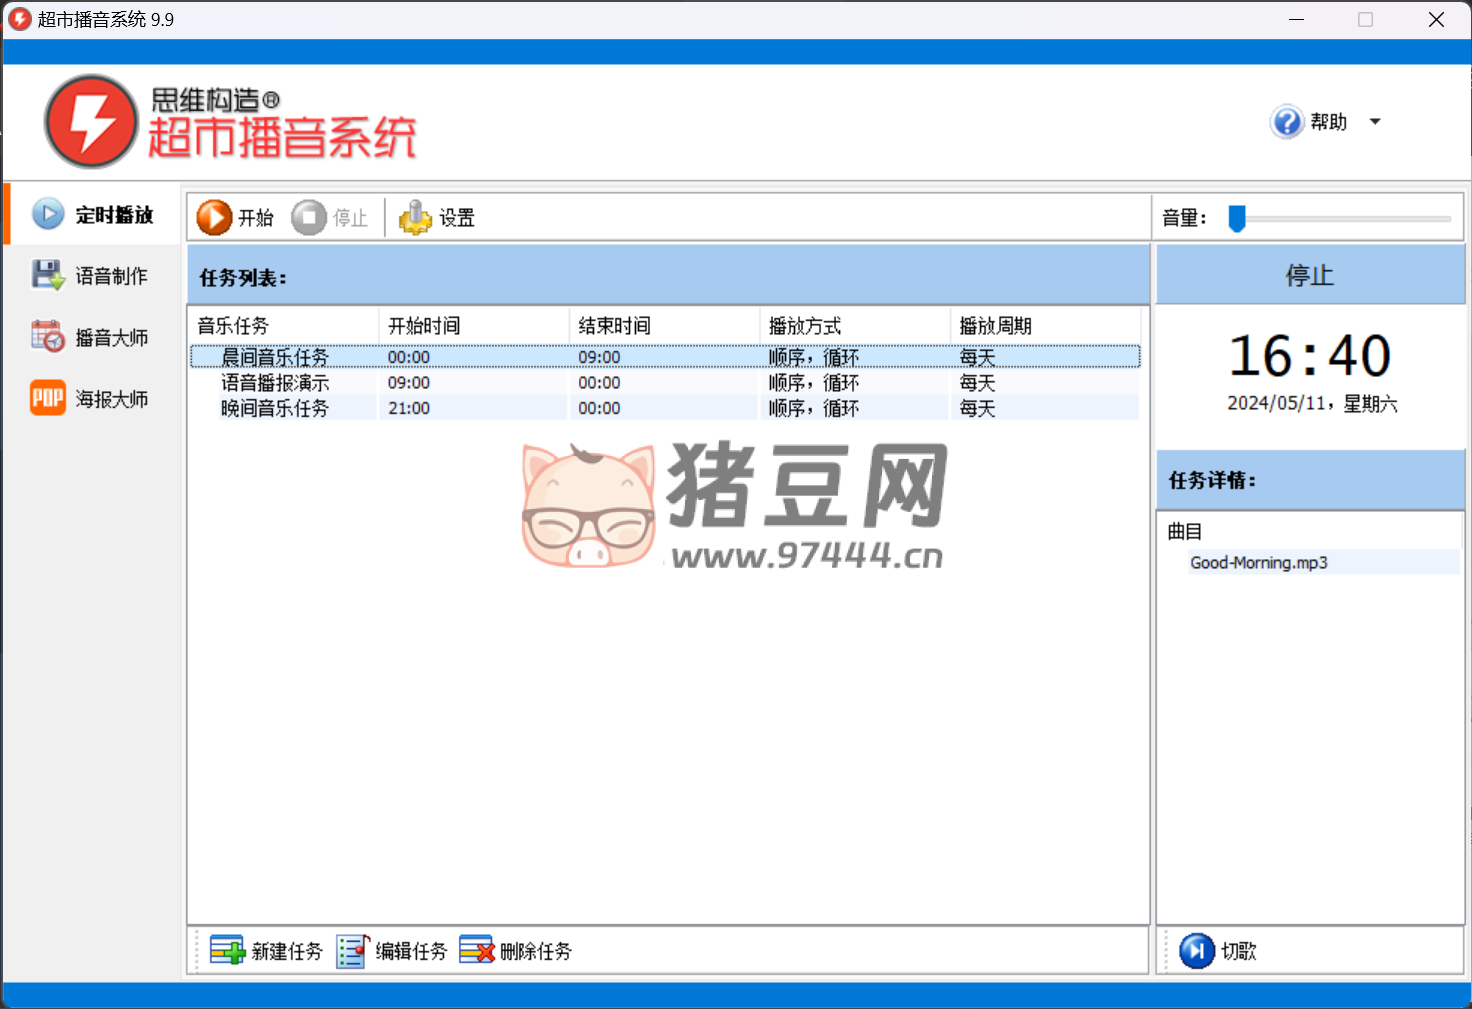
Task: Select the Good-Morning.mp3 track
Action: pyautogui.click(x=1258, y=563)
